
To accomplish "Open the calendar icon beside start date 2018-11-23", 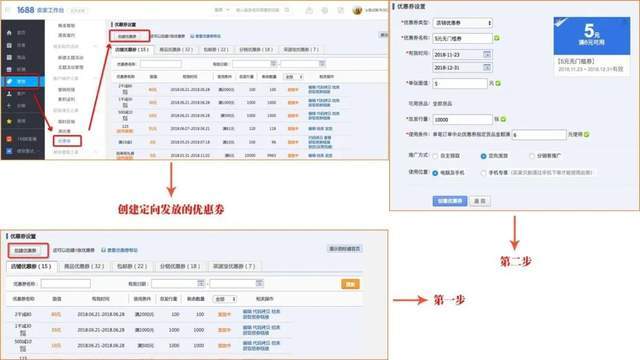I will 487,54.
